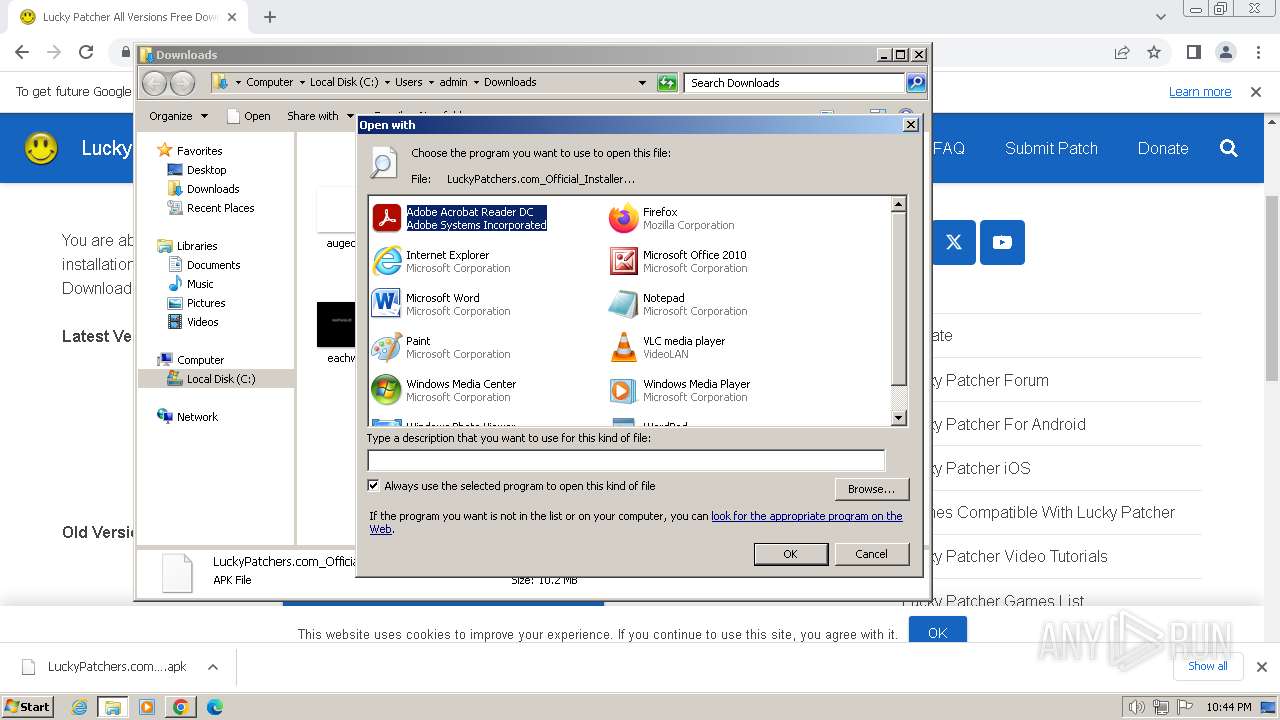1280x720 pixels.
Task: Open the X (Twitter) social icon
Action: tap(954, 242)
